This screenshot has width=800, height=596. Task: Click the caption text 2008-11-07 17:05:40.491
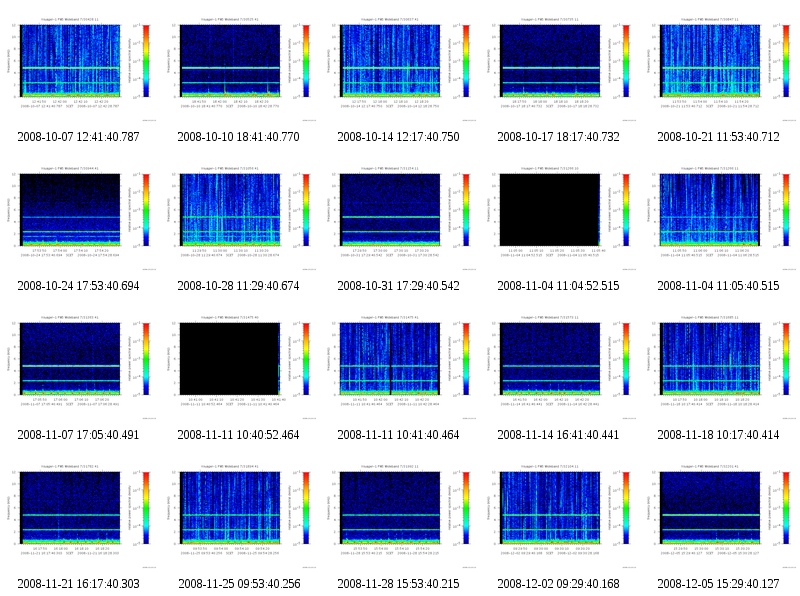point(79,435)
